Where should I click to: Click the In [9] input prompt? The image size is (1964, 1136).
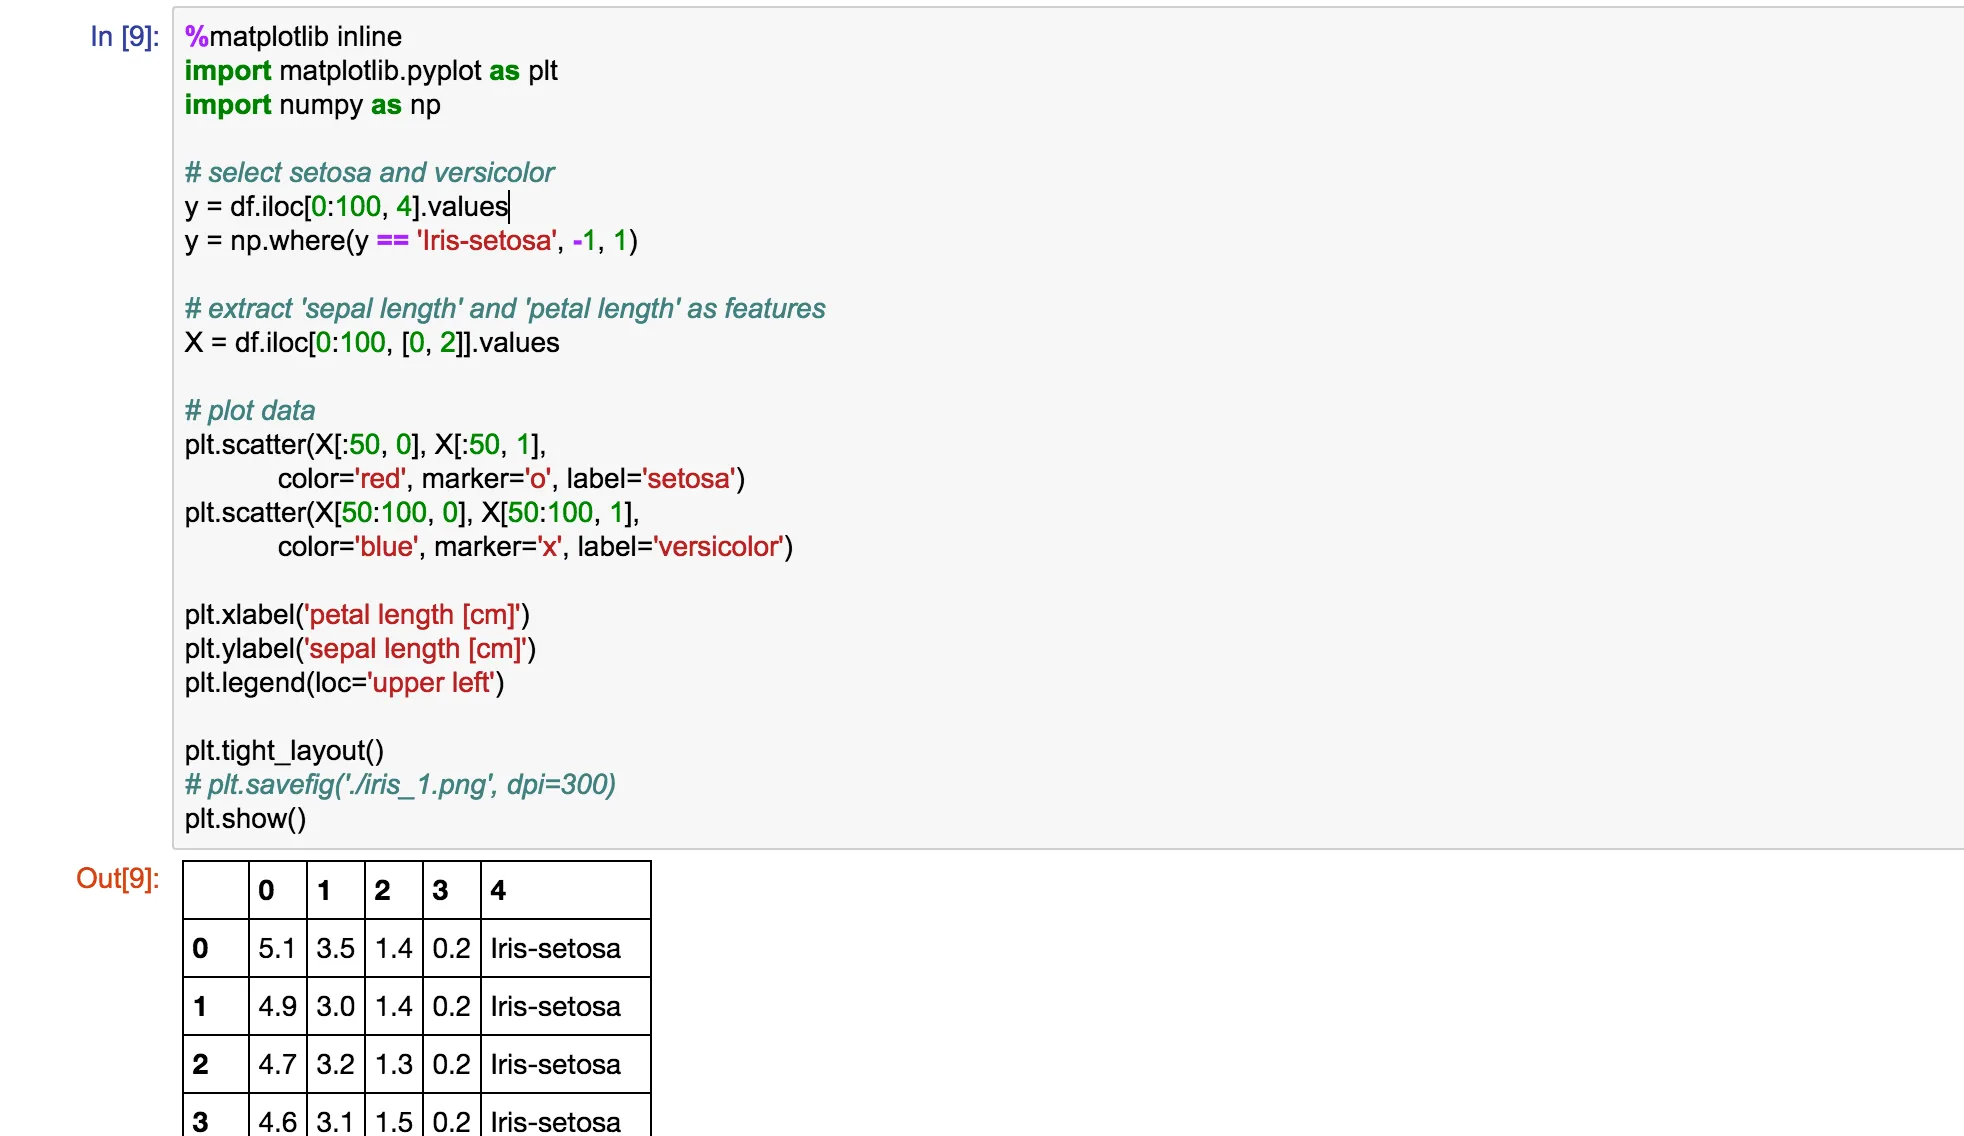click(x=124, y=37)
